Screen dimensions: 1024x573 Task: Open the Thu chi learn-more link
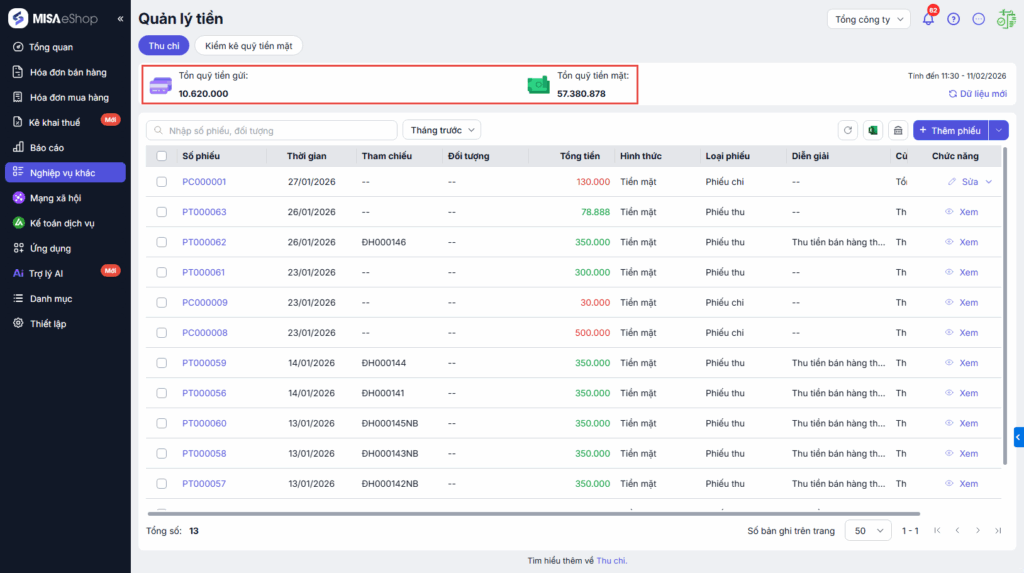pyautogui.click(x=611, y=560)
